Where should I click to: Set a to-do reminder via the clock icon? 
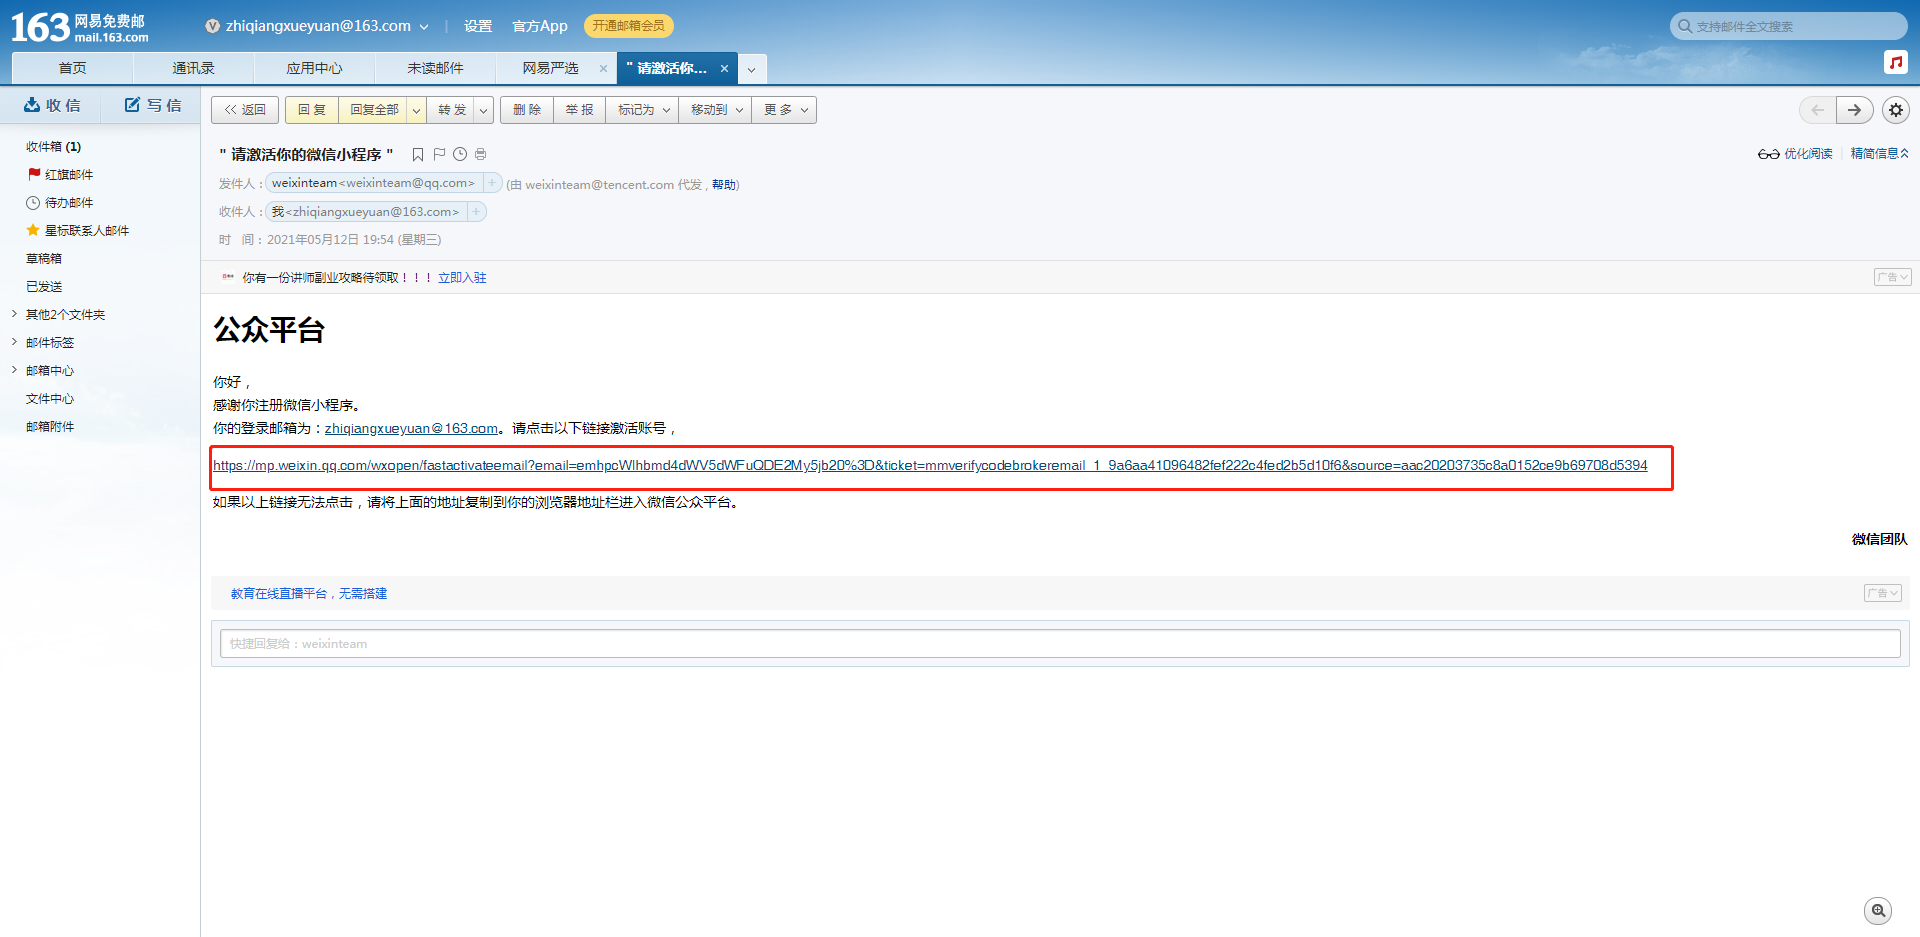[460, 155]
